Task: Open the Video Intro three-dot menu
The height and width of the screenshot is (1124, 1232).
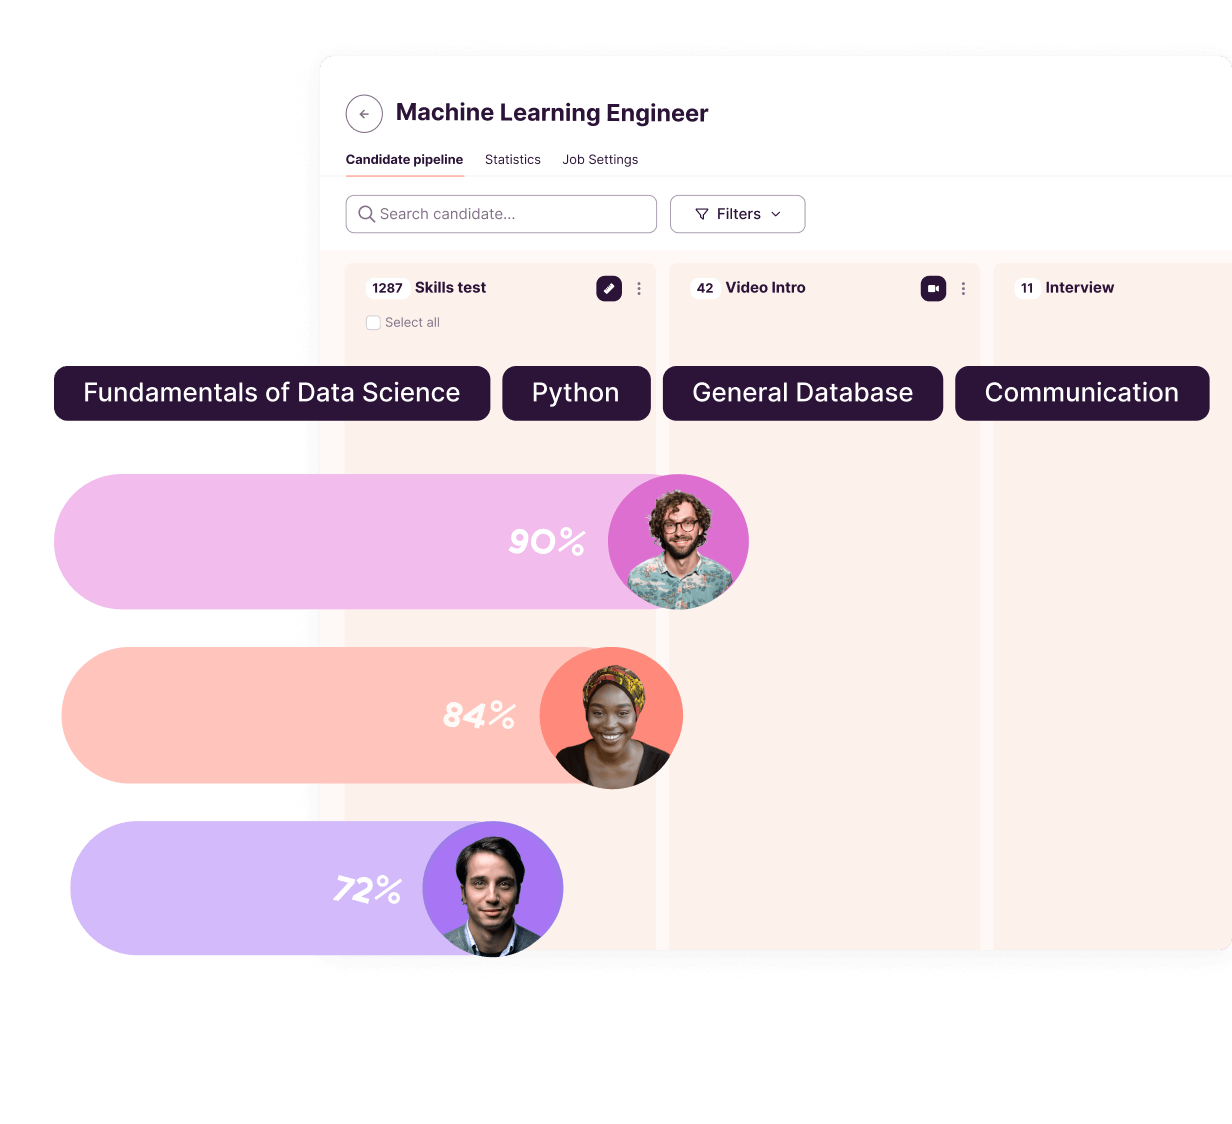Action: [x=963, y=288]
